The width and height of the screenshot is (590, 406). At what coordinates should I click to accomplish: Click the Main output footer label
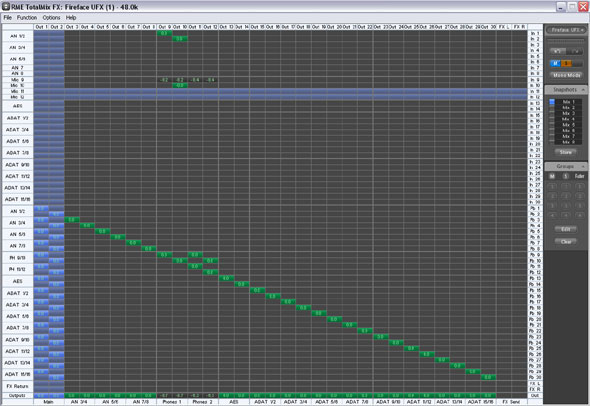(49, 402)
